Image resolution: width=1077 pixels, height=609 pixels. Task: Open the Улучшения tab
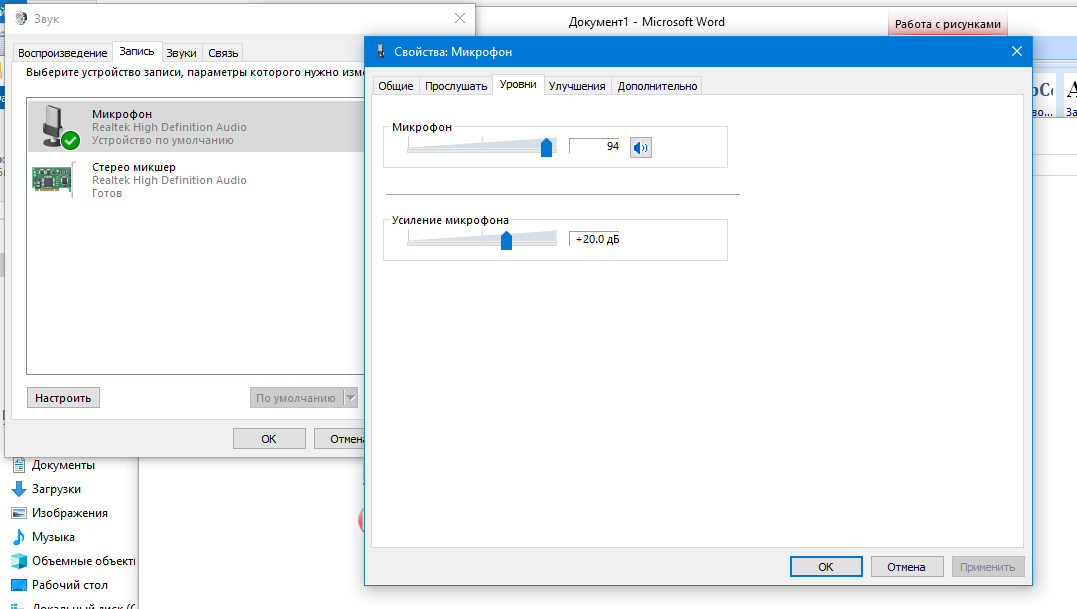(577, 86)
